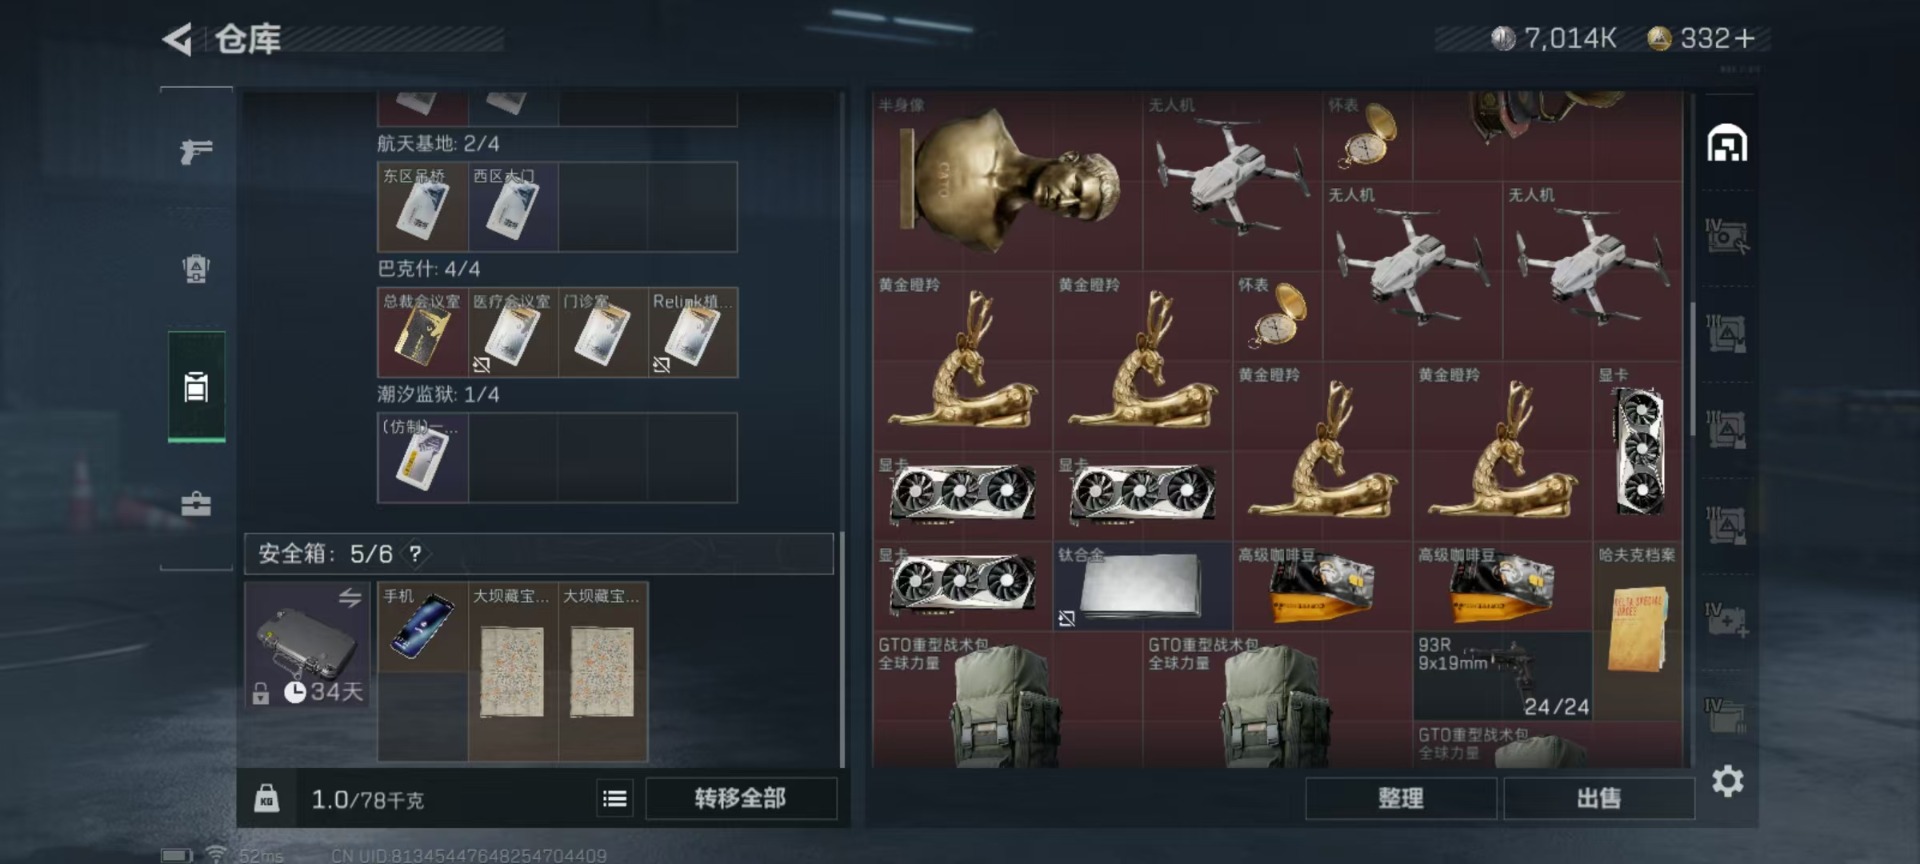1920x864 pixels.
Task: Toggle the weight lock icon
Action: 266,798
